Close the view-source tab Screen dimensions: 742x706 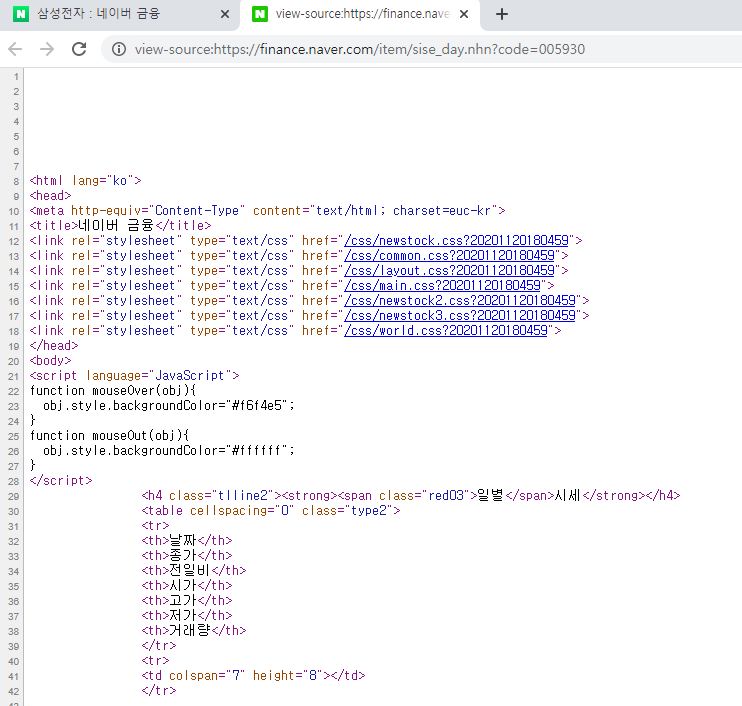click(x=464, y=14)
